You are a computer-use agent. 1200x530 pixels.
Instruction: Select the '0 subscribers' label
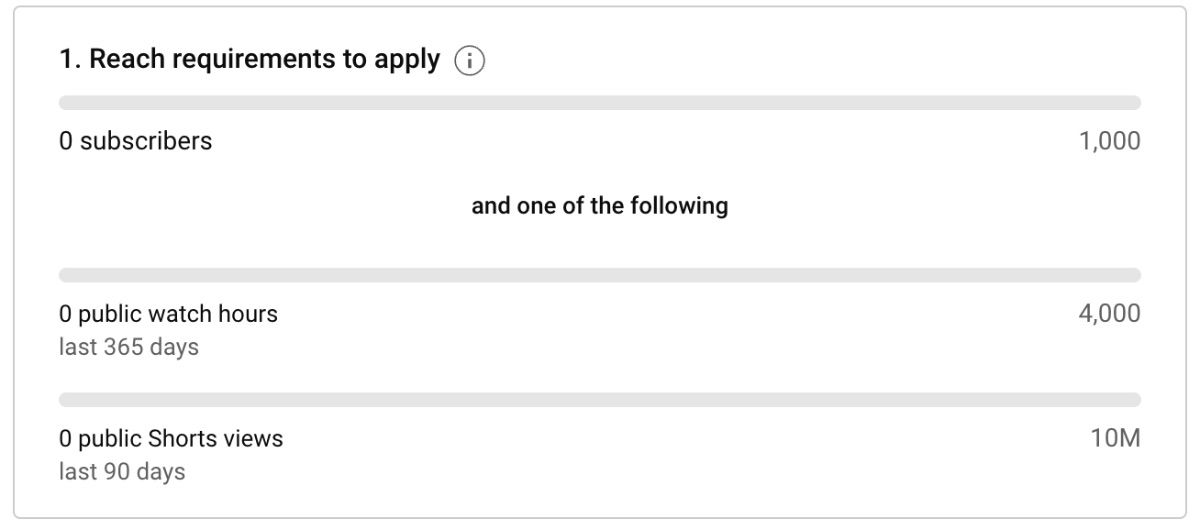pos(136,141)
